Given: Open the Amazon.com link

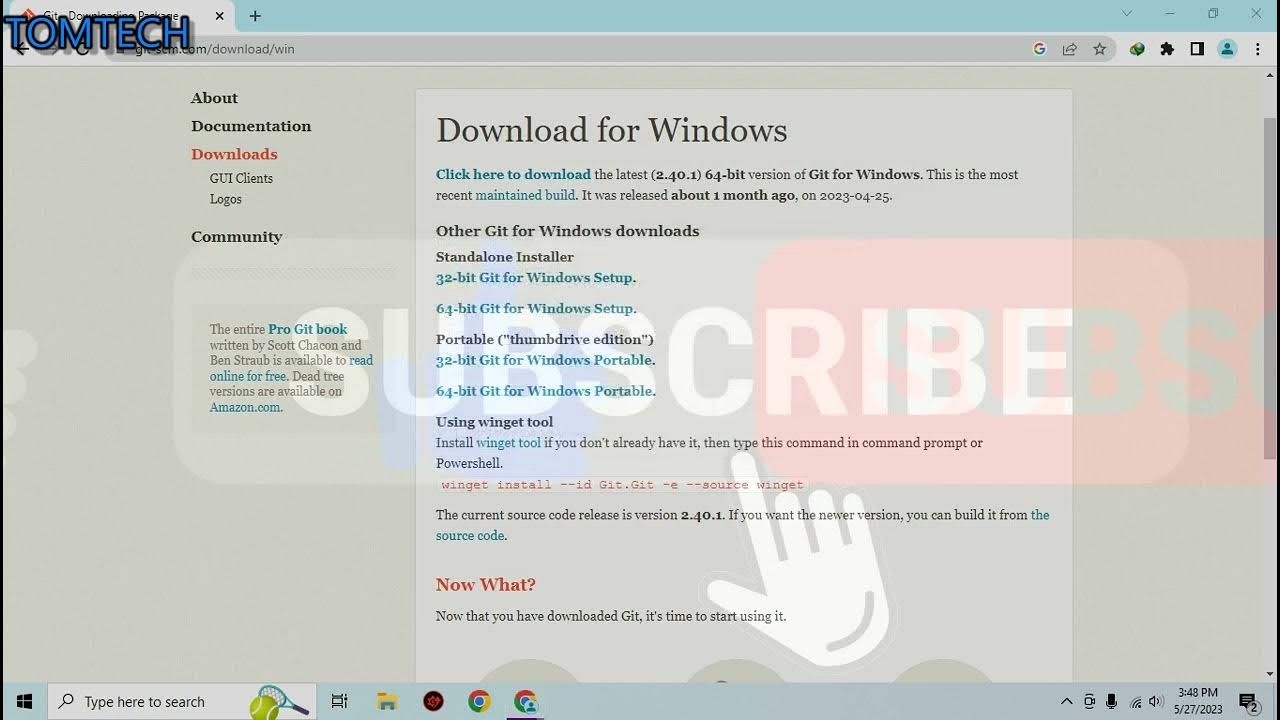Looking at the screenshot, I should click(244, 407).
